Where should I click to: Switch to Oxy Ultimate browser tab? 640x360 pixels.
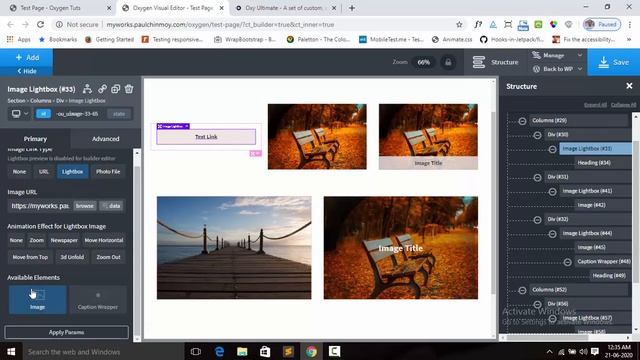[x=285, y=8]
